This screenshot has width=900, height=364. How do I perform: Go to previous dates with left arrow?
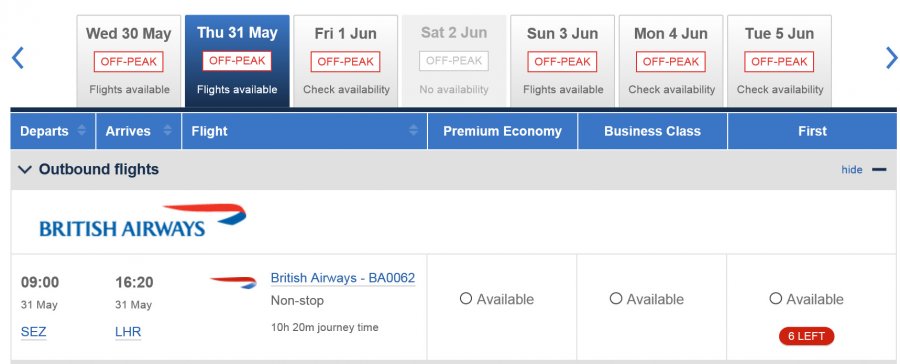tap(18, 58)
